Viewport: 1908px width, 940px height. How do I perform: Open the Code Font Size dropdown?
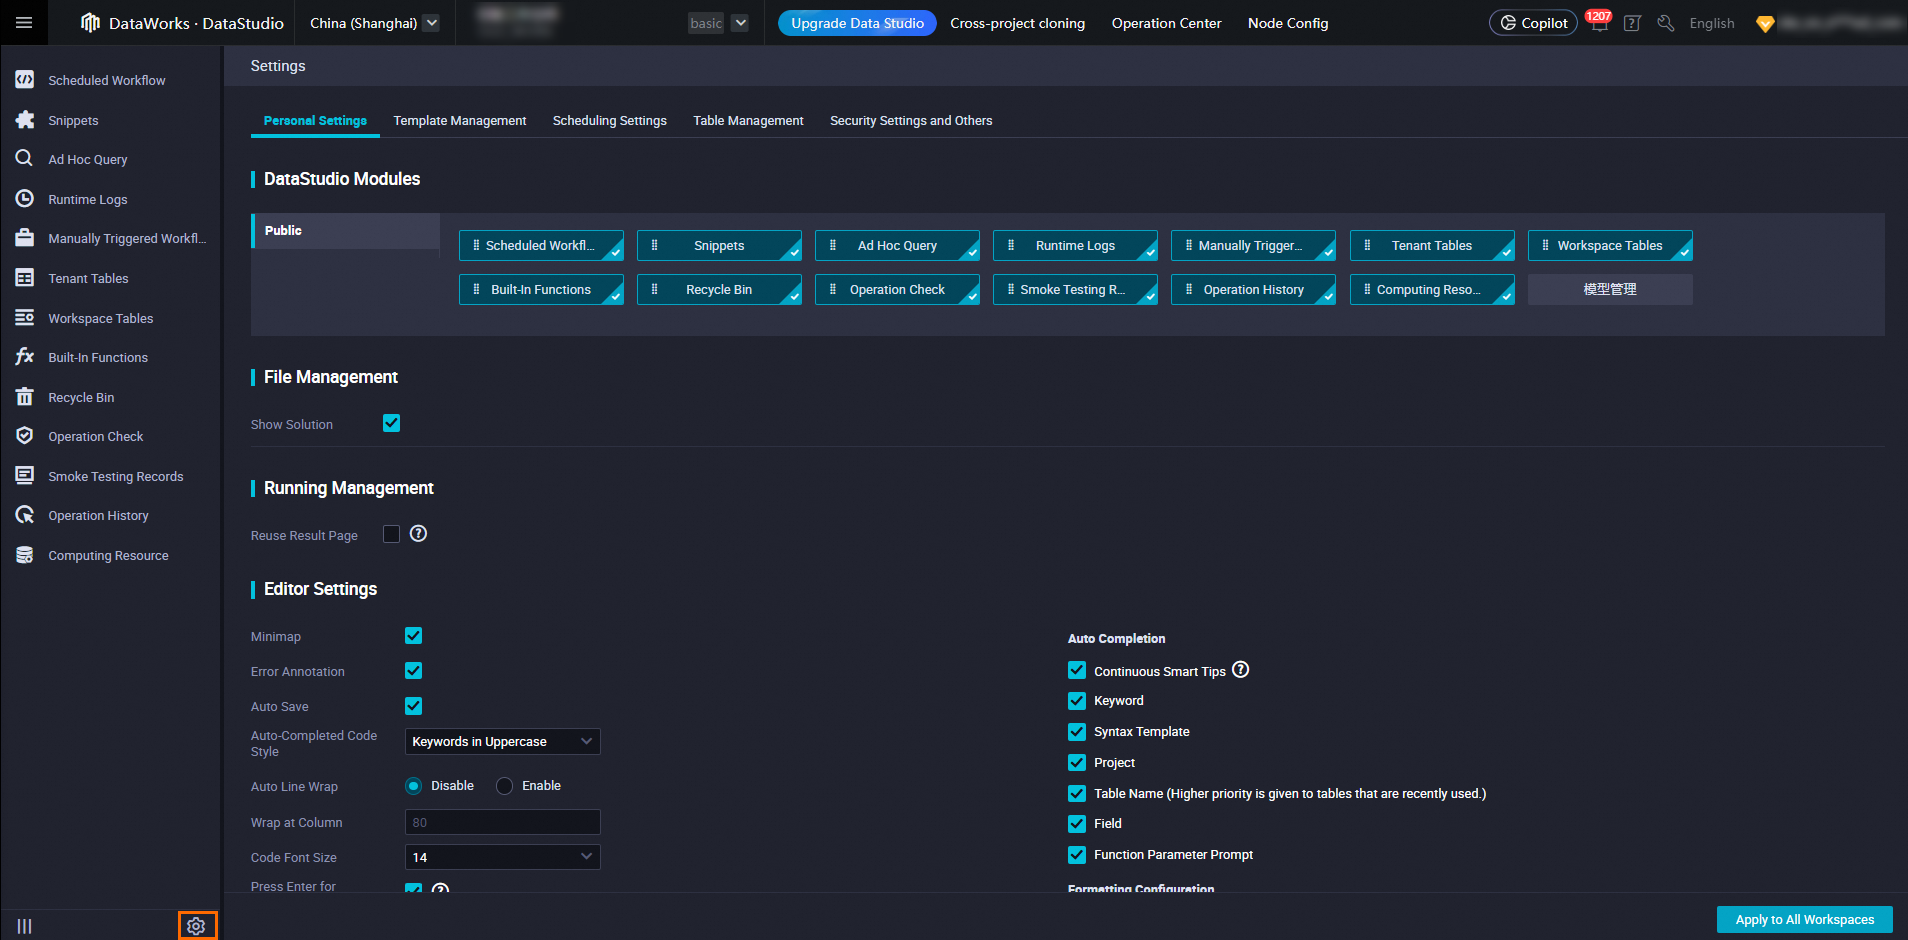502,857
